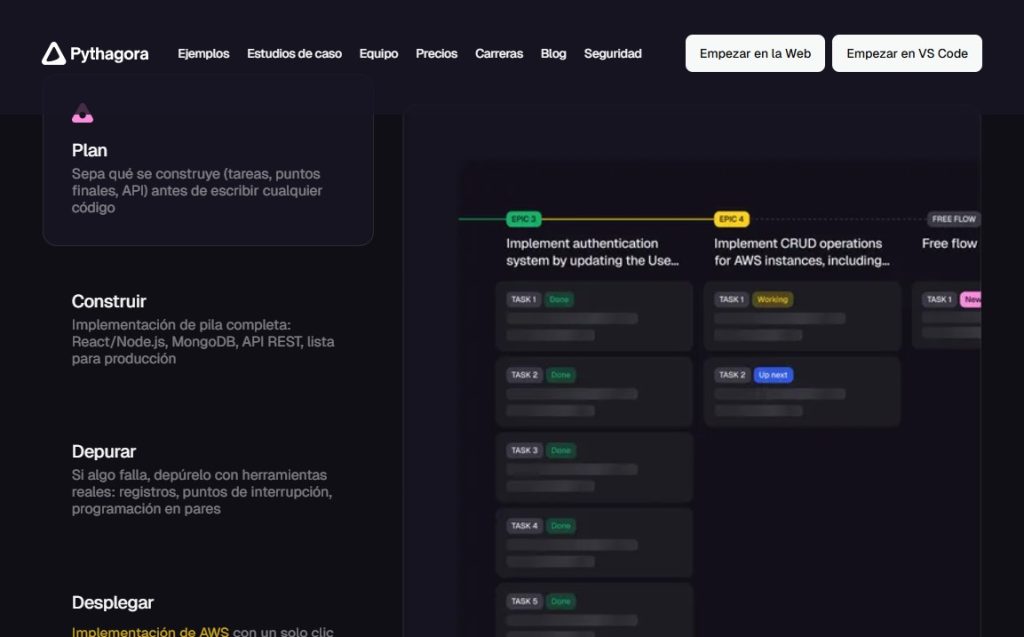The height and width of the screenshot is (637, 1024).
Task: Open the Ejemplos menu item
Action: (x=203, y=54)
